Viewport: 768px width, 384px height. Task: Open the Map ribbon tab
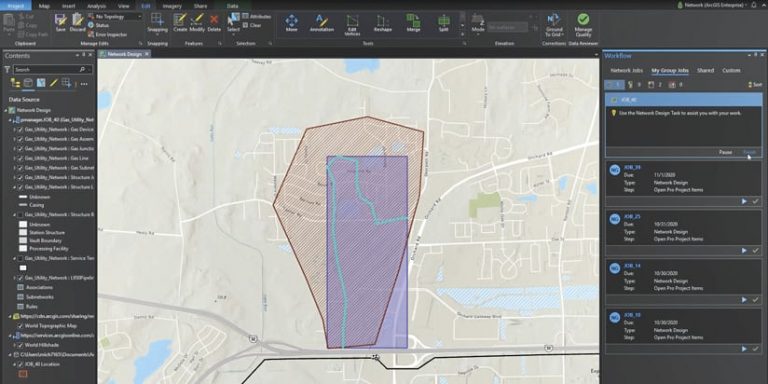45,6
